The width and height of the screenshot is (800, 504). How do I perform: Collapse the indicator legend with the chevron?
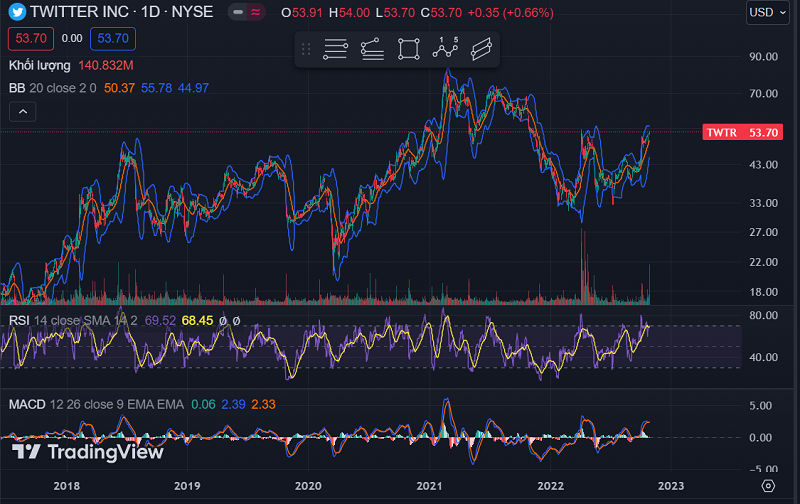click(21, 112)
